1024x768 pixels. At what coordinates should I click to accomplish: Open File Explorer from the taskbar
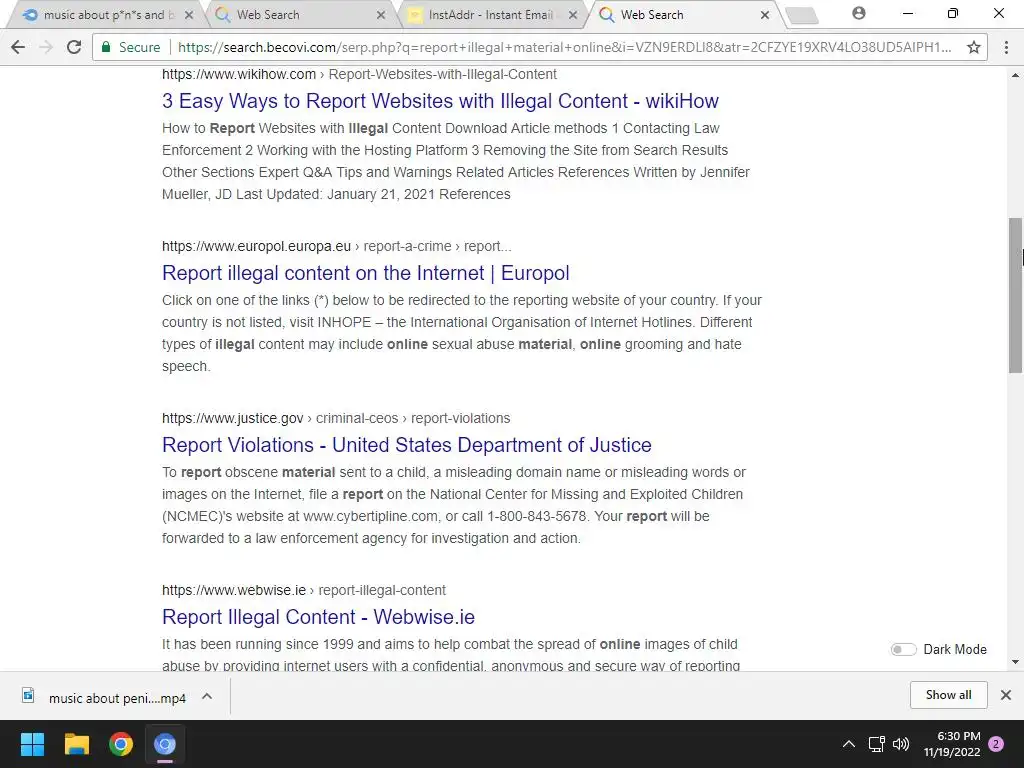pos(76,744)
